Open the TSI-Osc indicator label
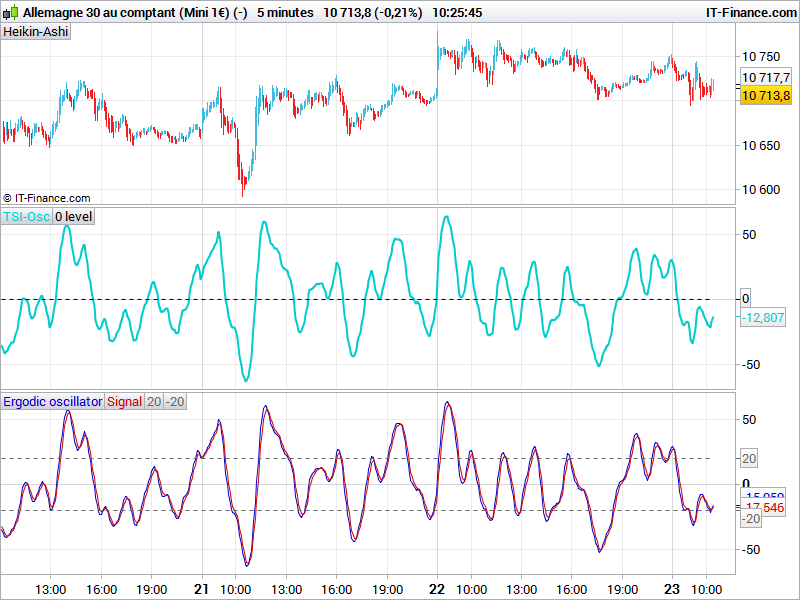This screenshot has width=800, height=600. (x=27, y=217)
